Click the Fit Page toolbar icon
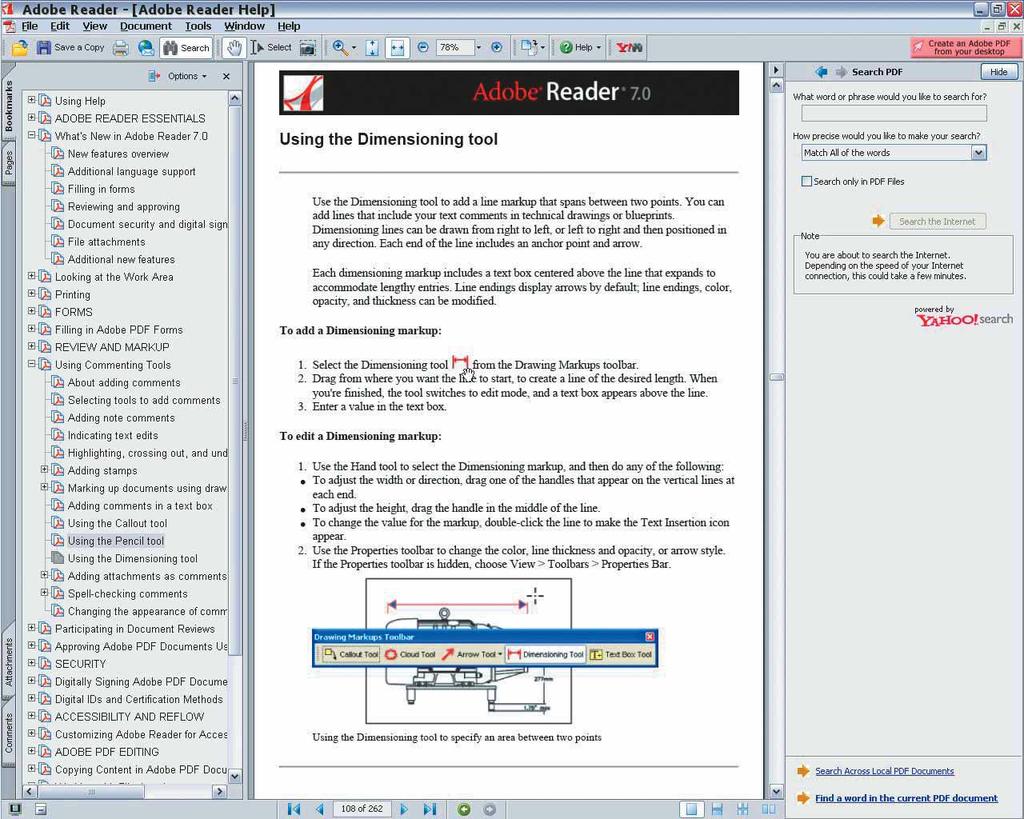This screenshot has height=819, width=1024. coord(372,47)
